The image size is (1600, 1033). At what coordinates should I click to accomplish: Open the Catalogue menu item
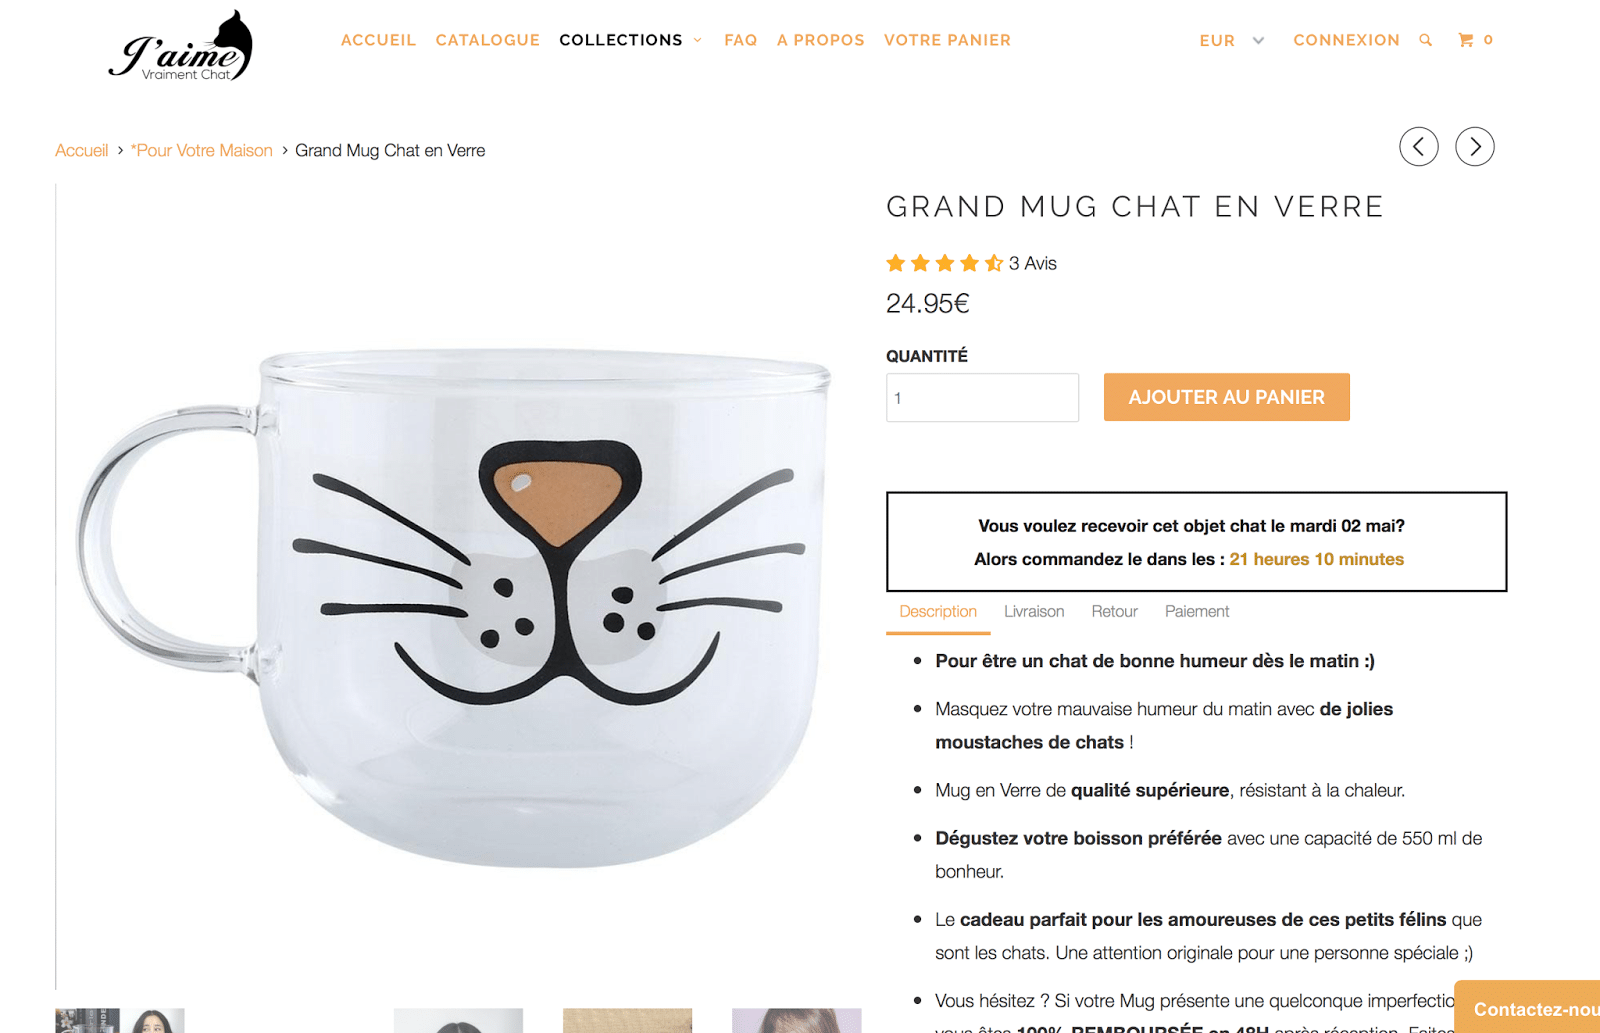click(x=488, y=40)
